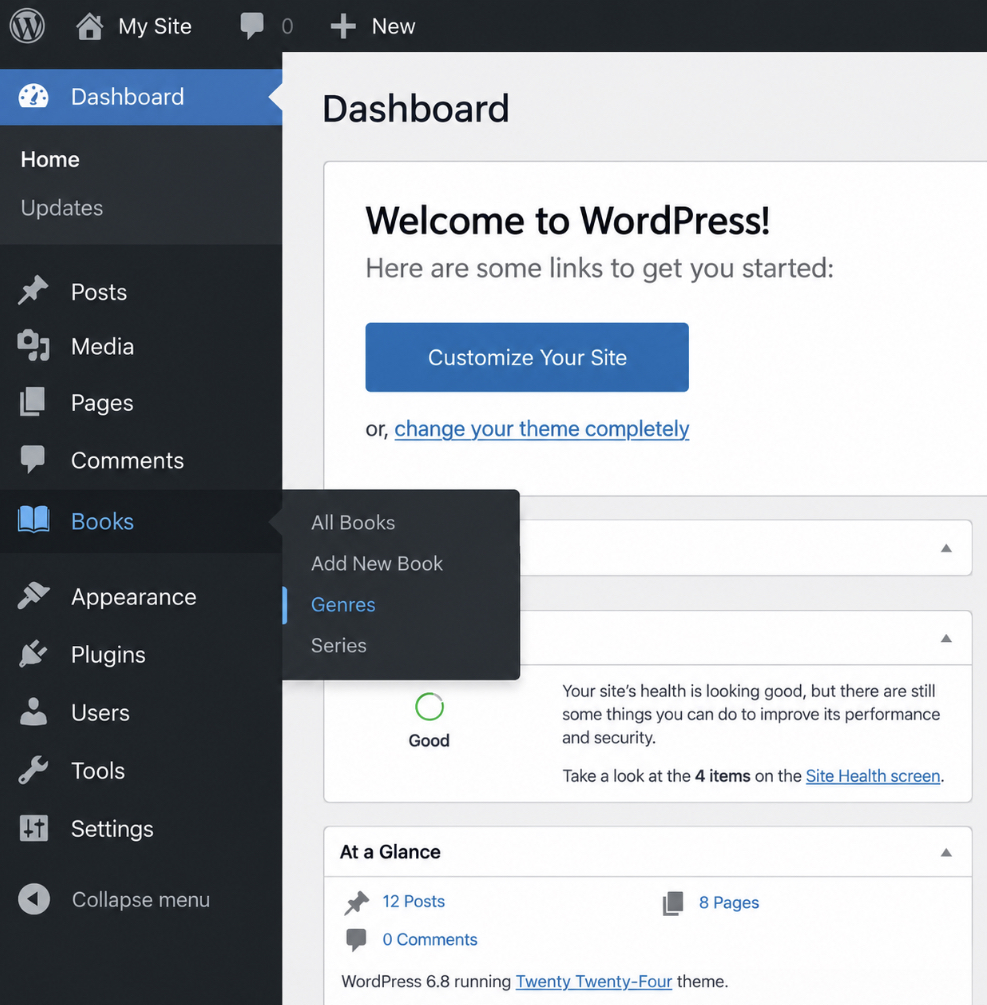Click the Pages icon in sidebar

[33, 402]
